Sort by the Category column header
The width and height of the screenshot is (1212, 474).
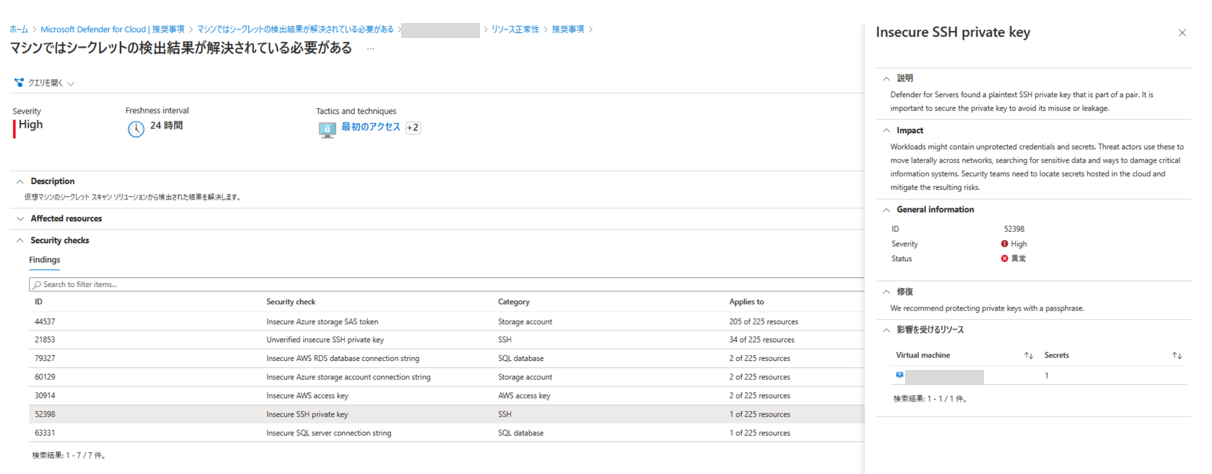coord(514,302)
